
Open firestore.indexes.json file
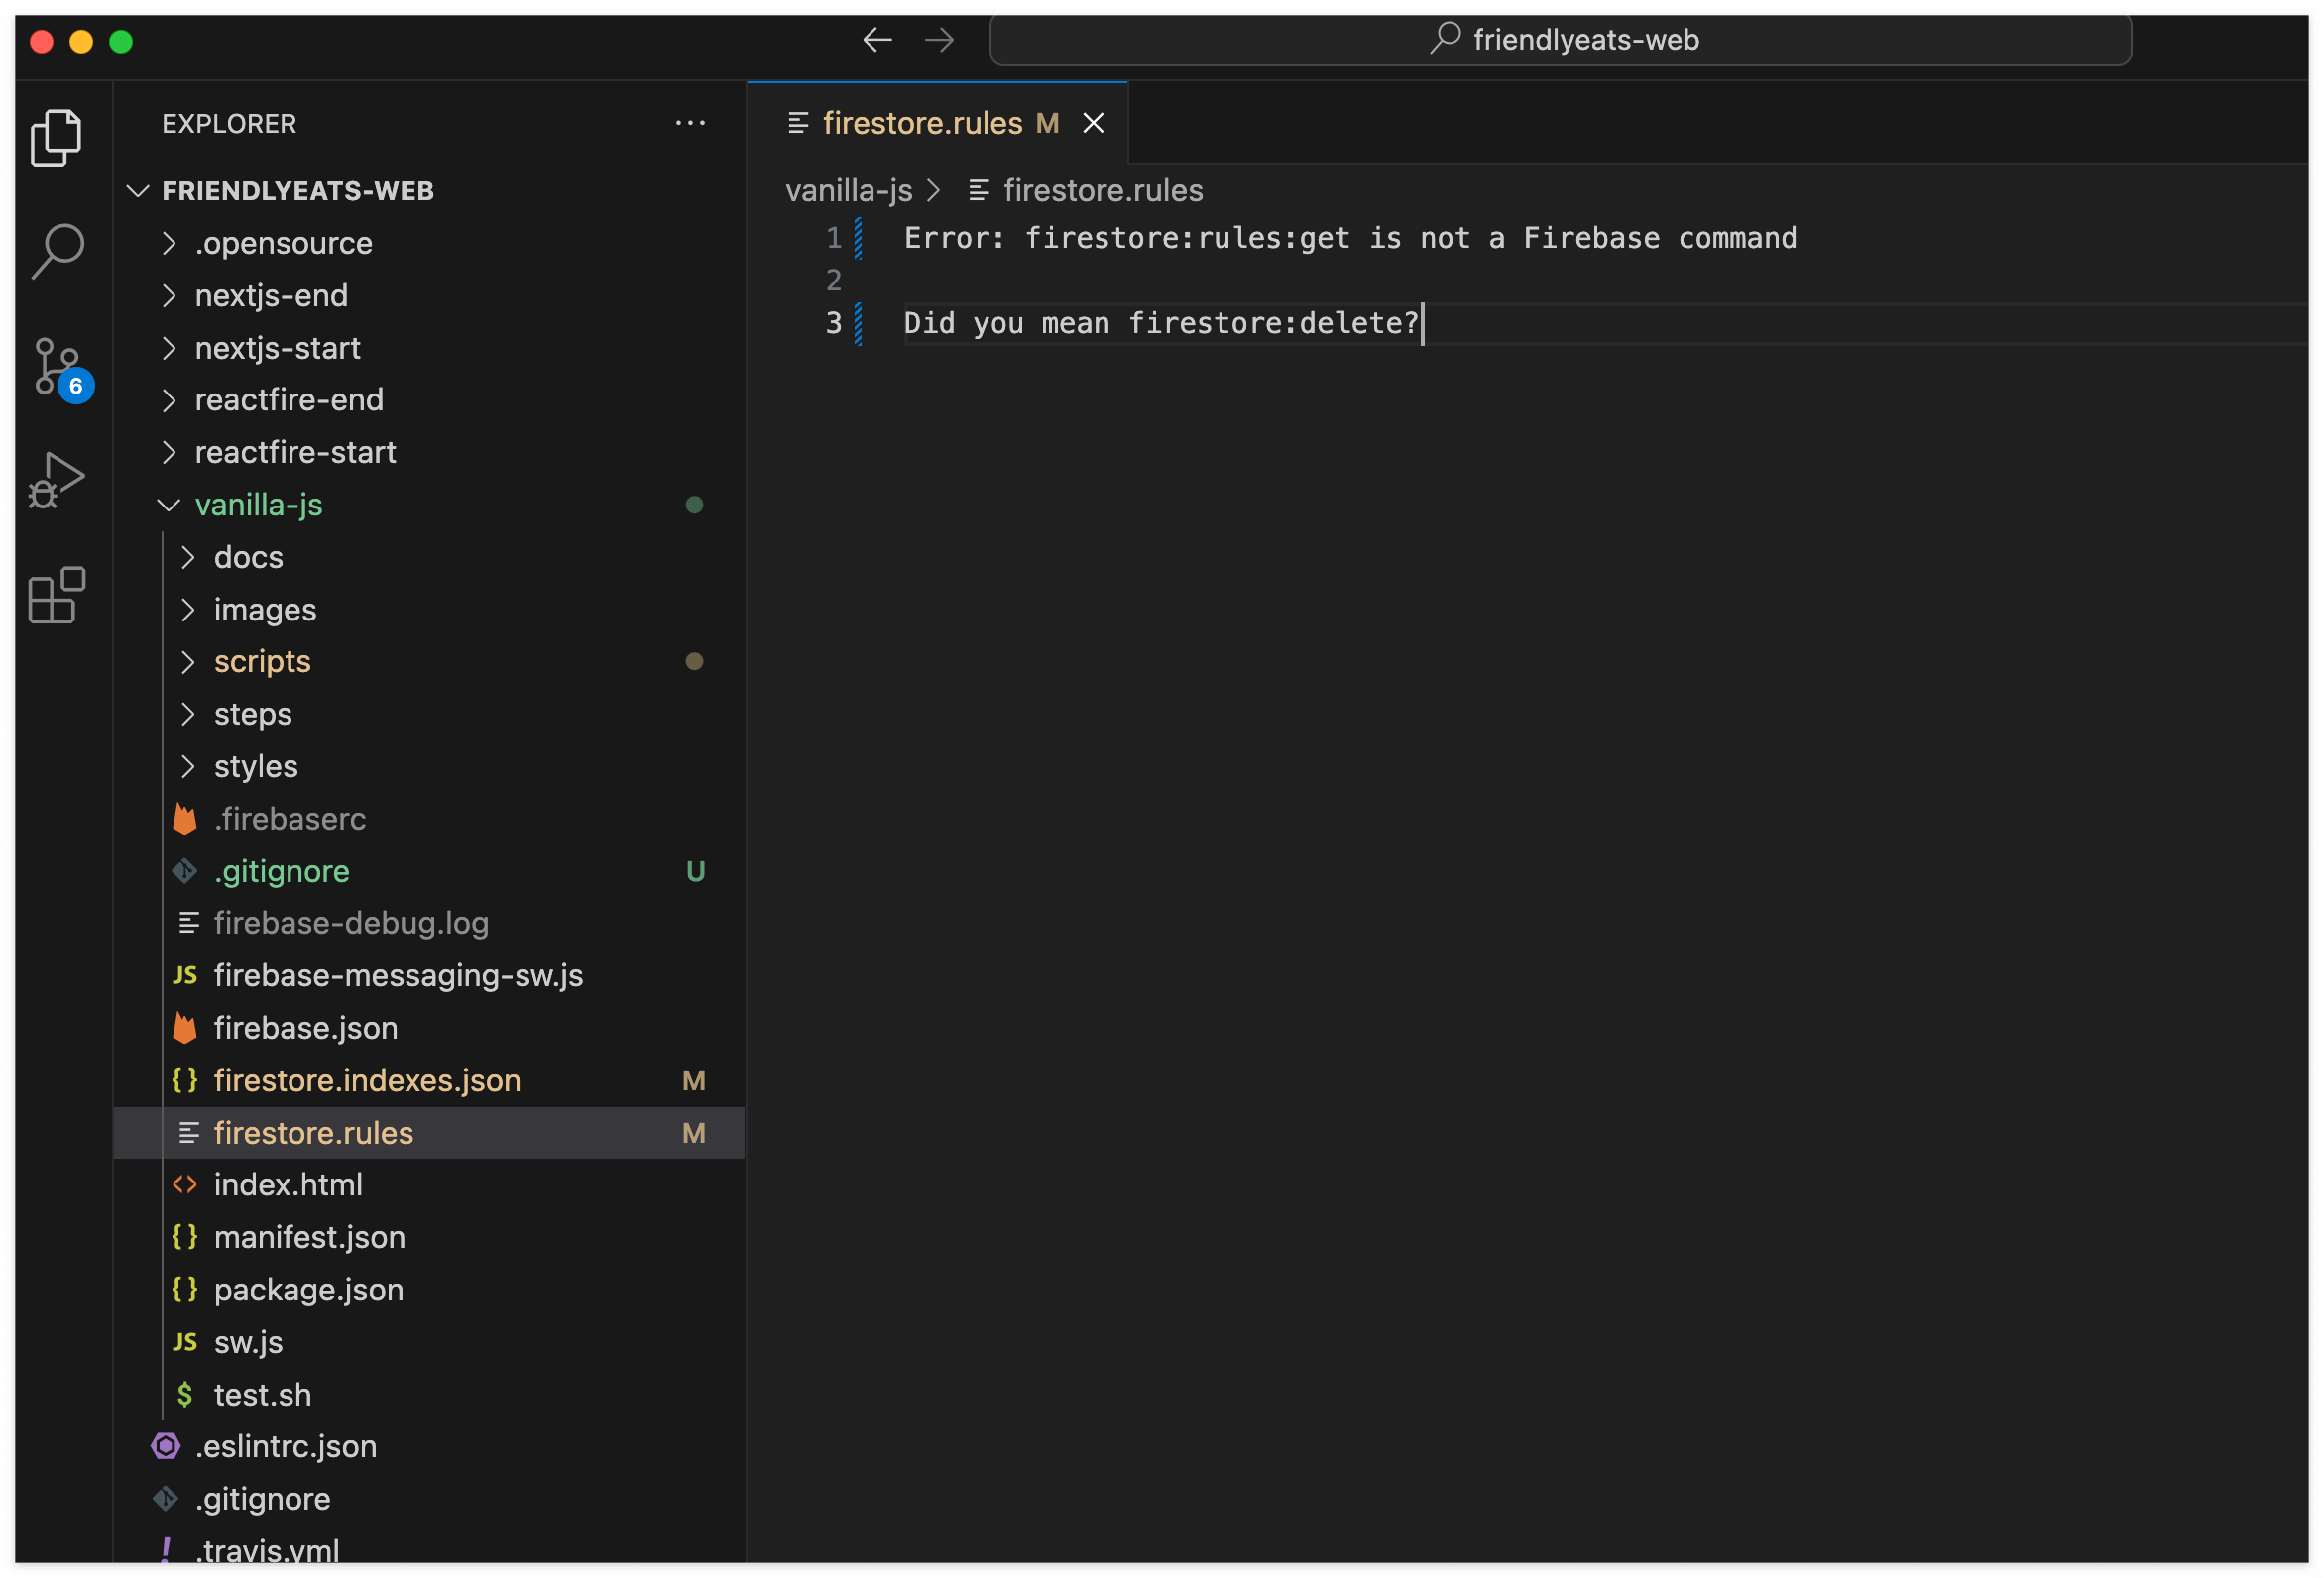tap(366, 1081)
